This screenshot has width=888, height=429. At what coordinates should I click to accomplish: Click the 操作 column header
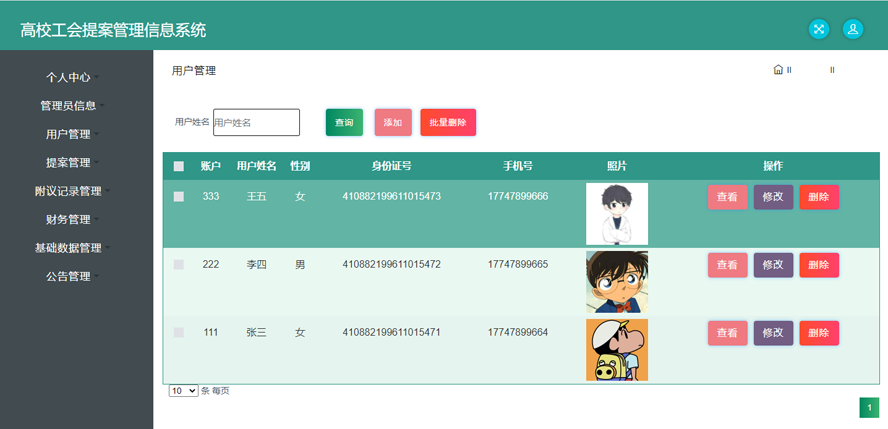pyautogui.click(x=773, y=166)
